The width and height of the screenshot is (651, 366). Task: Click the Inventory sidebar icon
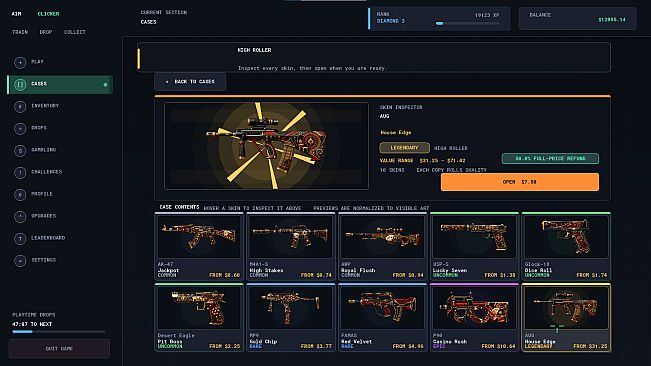pyautogui.click(x=20, y=106)
